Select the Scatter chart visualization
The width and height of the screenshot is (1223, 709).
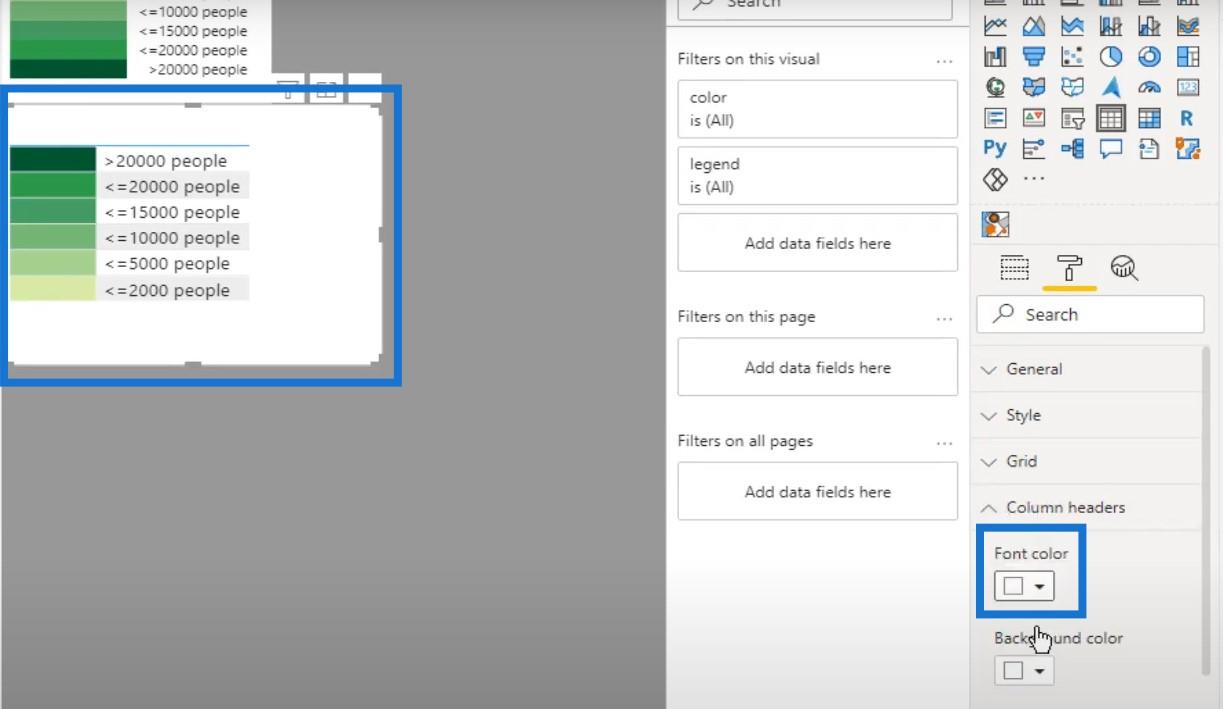pos(1072,56)
